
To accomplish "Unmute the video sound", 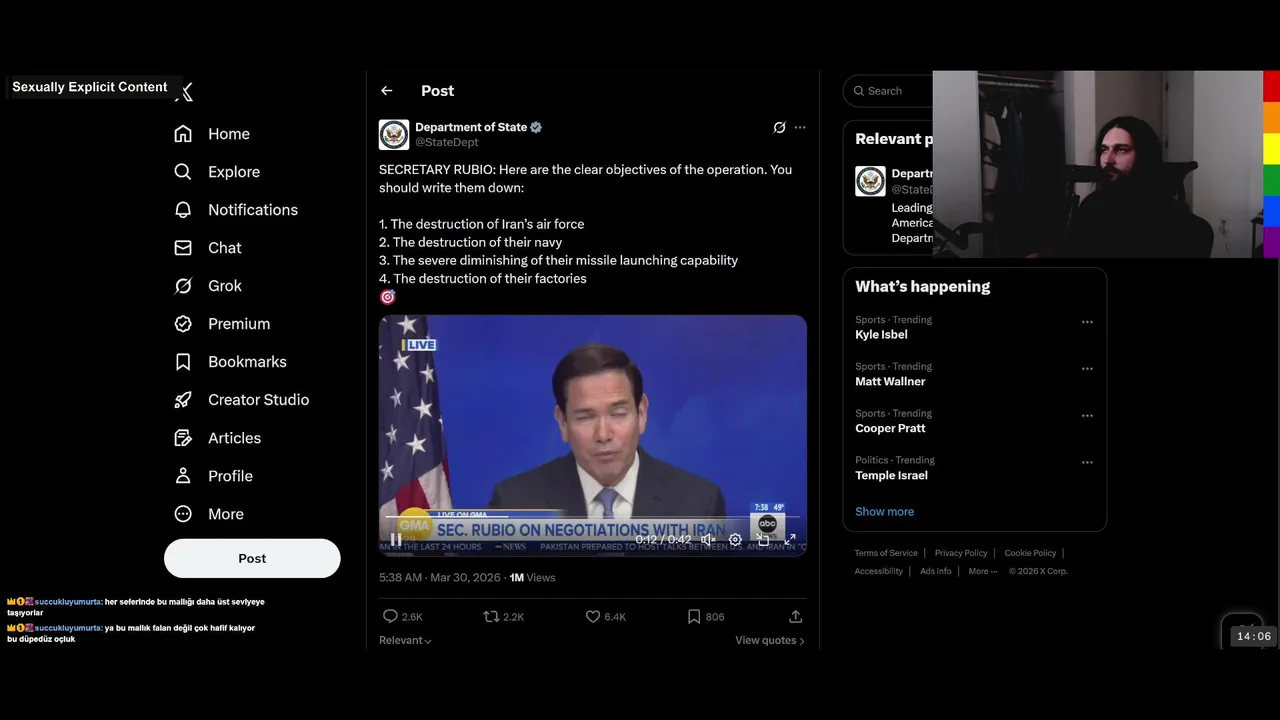I will coord(708,540).
